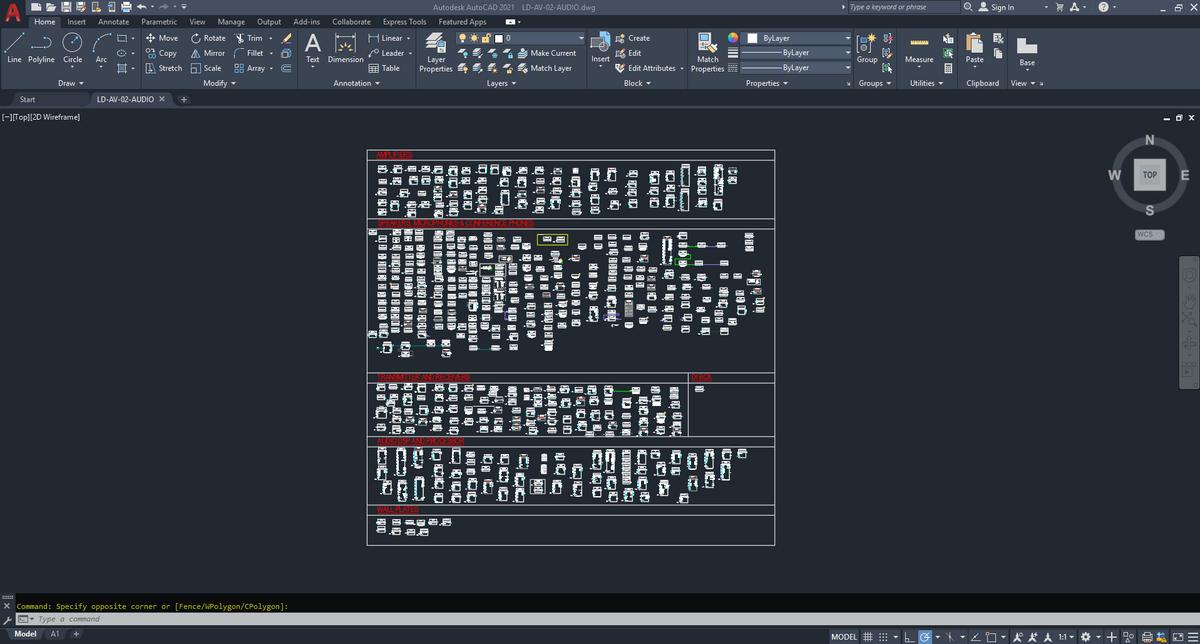Pick the Stretch tool
1200x644 pixels.
pyautogui.click(x=164, y=68)
